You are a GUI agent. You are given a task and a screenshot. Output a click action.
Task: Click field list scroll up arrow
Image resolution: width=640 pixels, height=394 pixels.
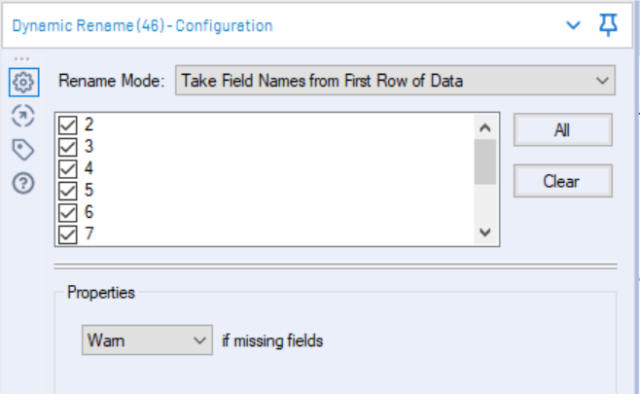click(485, 128)
